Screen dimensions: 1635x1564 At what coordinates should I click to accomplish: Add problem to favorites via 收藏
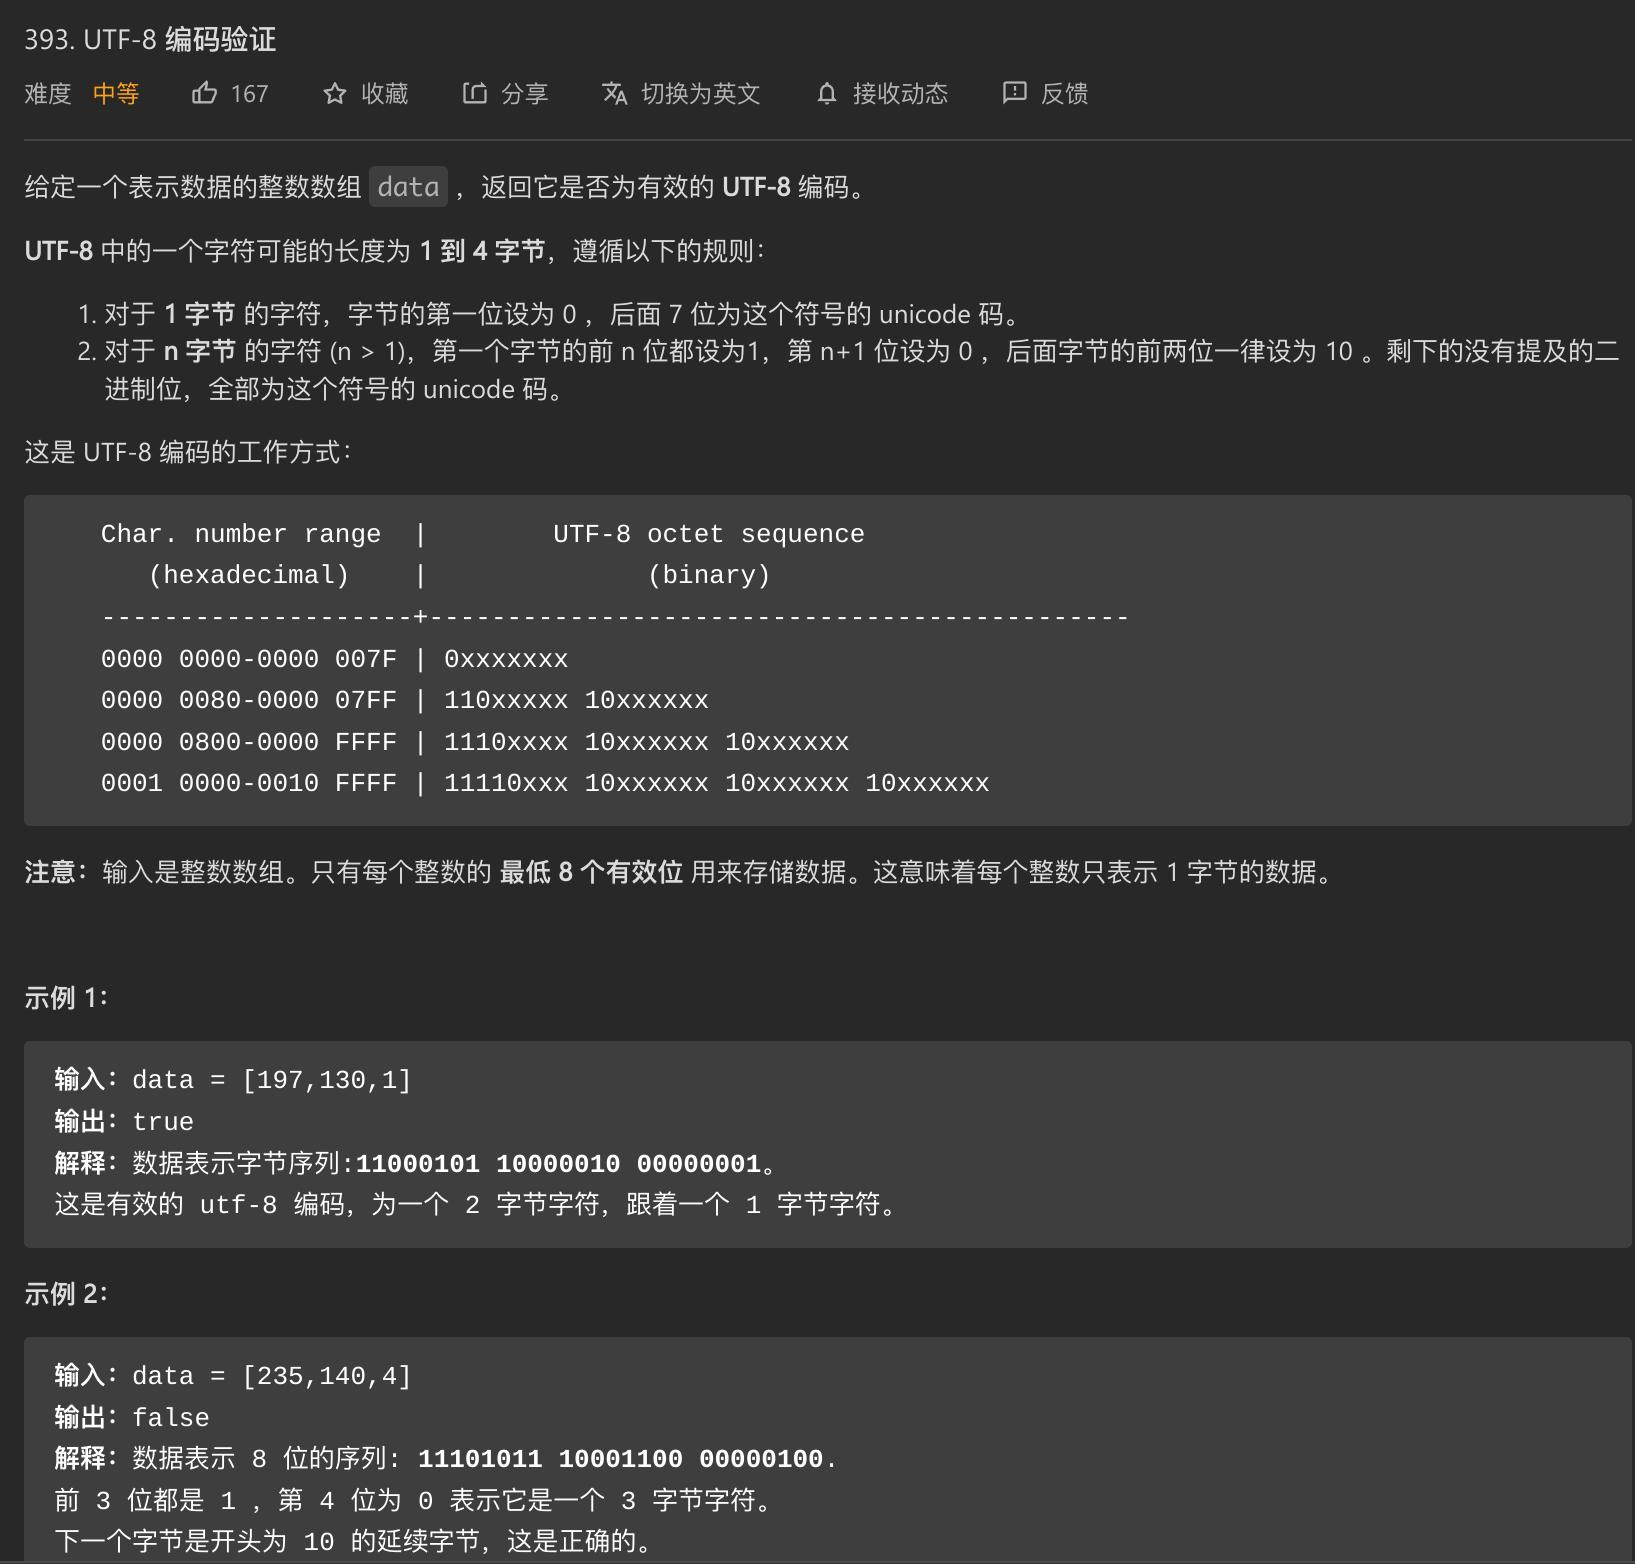tap(385, 94)
